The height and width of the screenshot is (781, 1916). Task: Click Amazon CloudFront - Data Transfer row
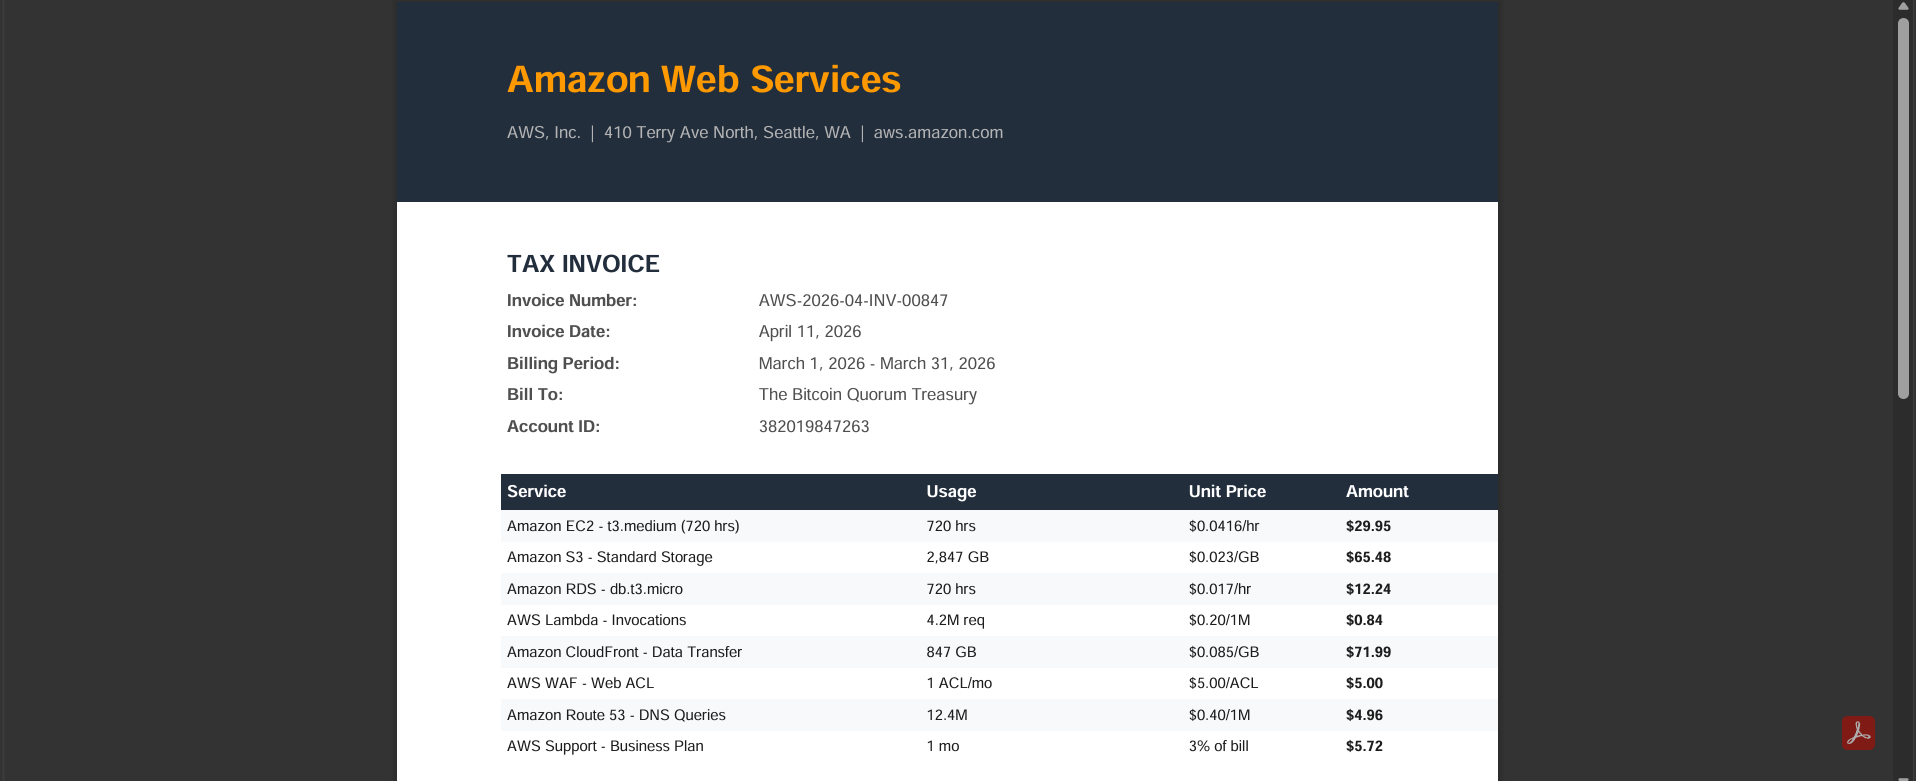click(x=999, y=652)
